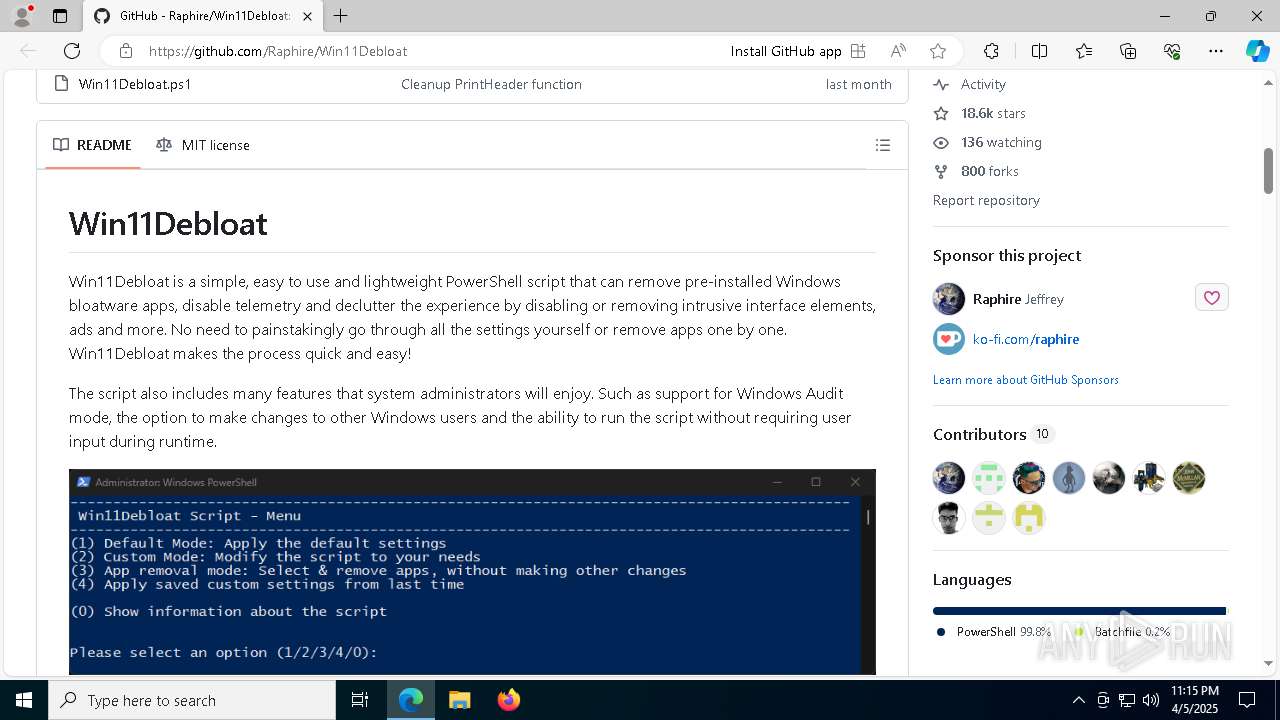Open Favorites list icon
The height and width of the screenshot is (720, 1280).
point(1084,51)
